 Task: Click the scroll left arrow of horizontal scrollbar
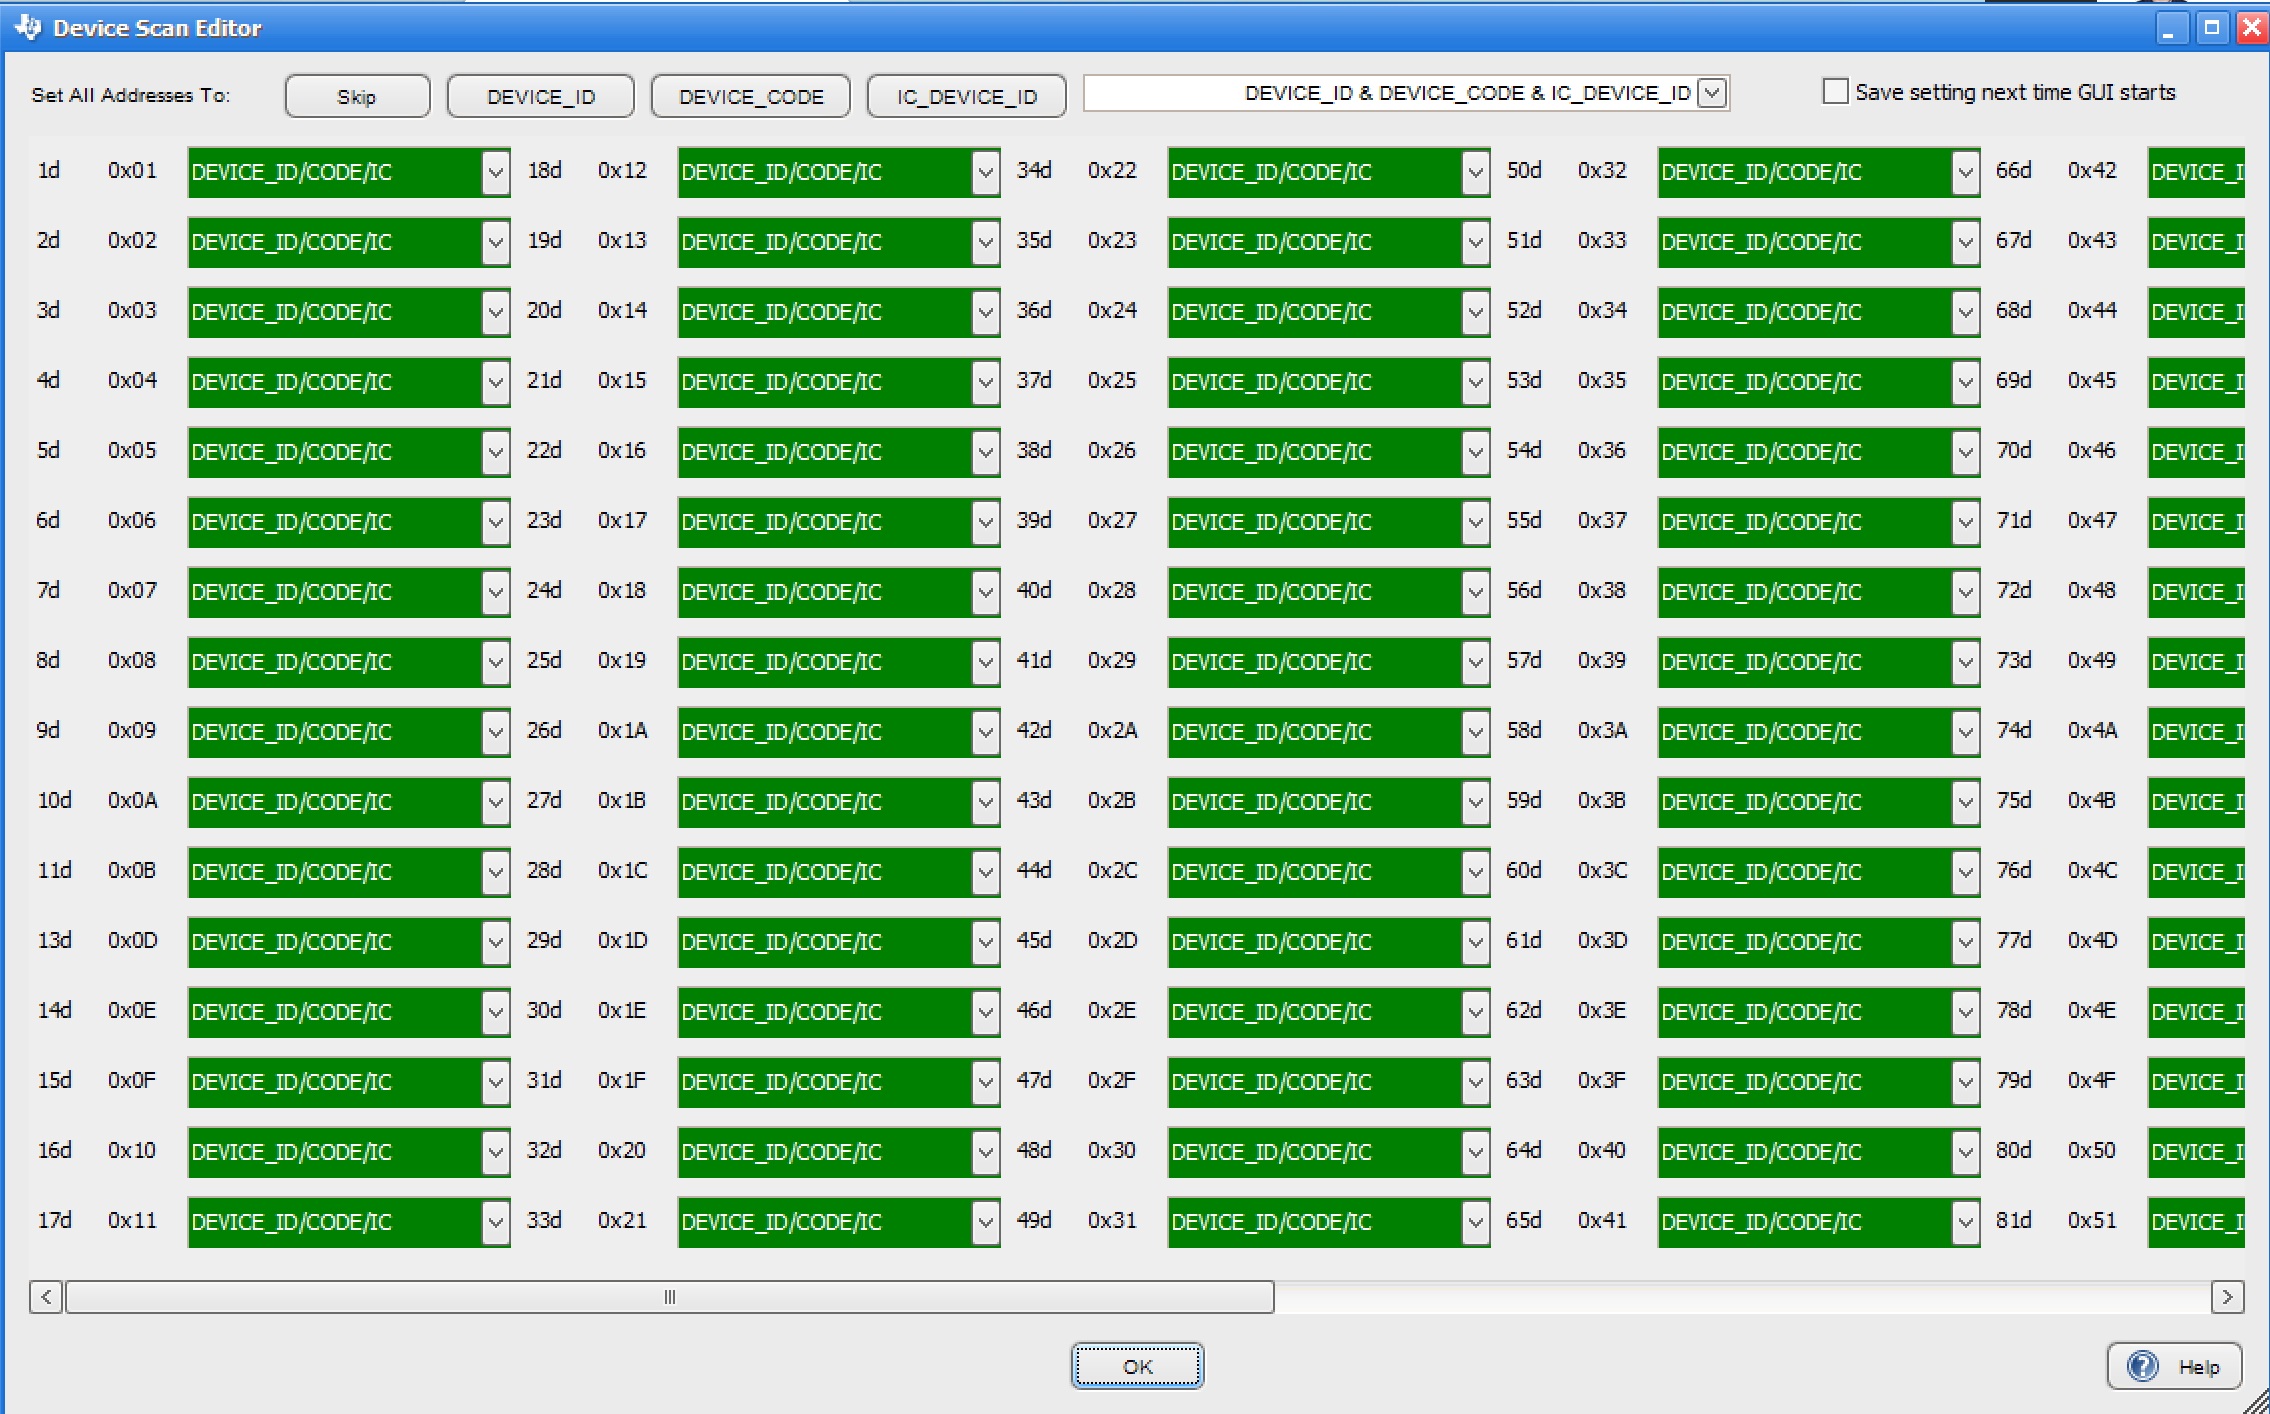tap(46, 1297)
